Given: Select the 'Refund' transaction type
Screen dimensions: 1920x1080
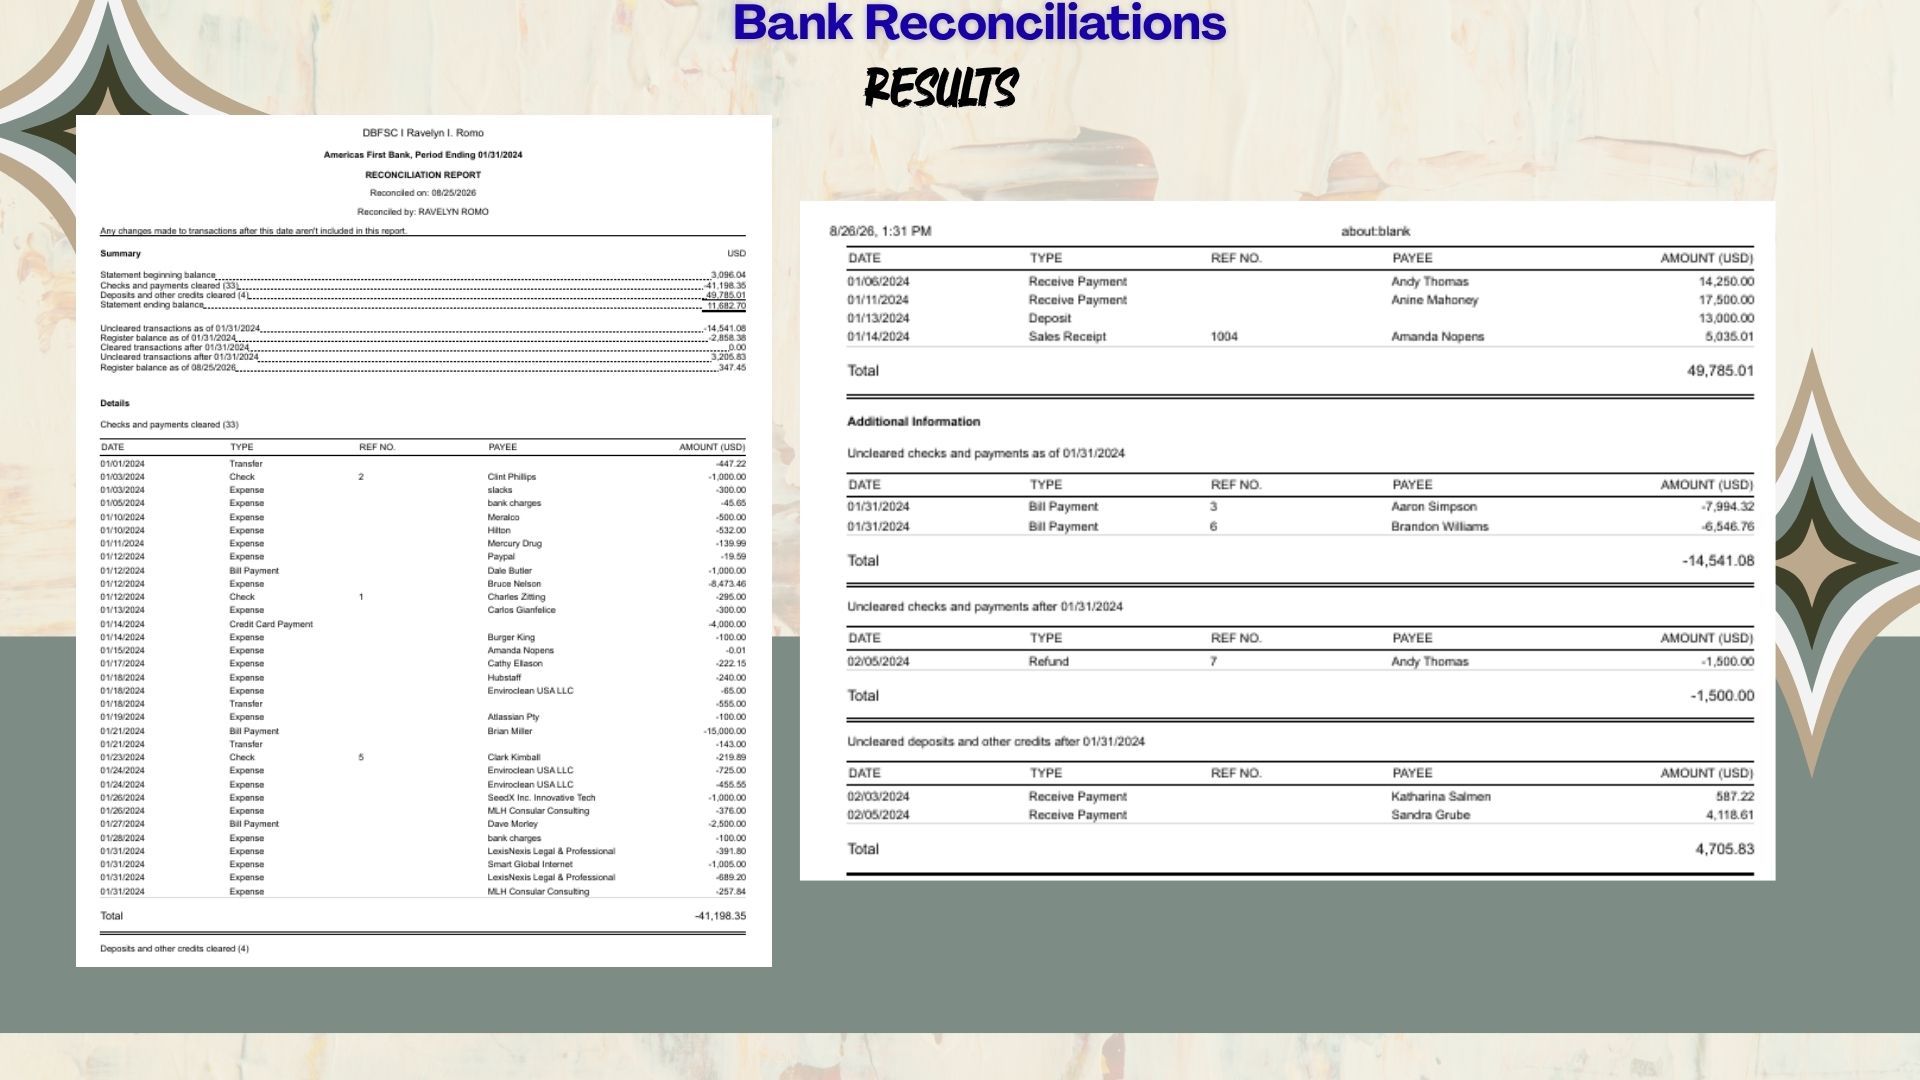Looking at the screenshot, I should coord(1048,662).
